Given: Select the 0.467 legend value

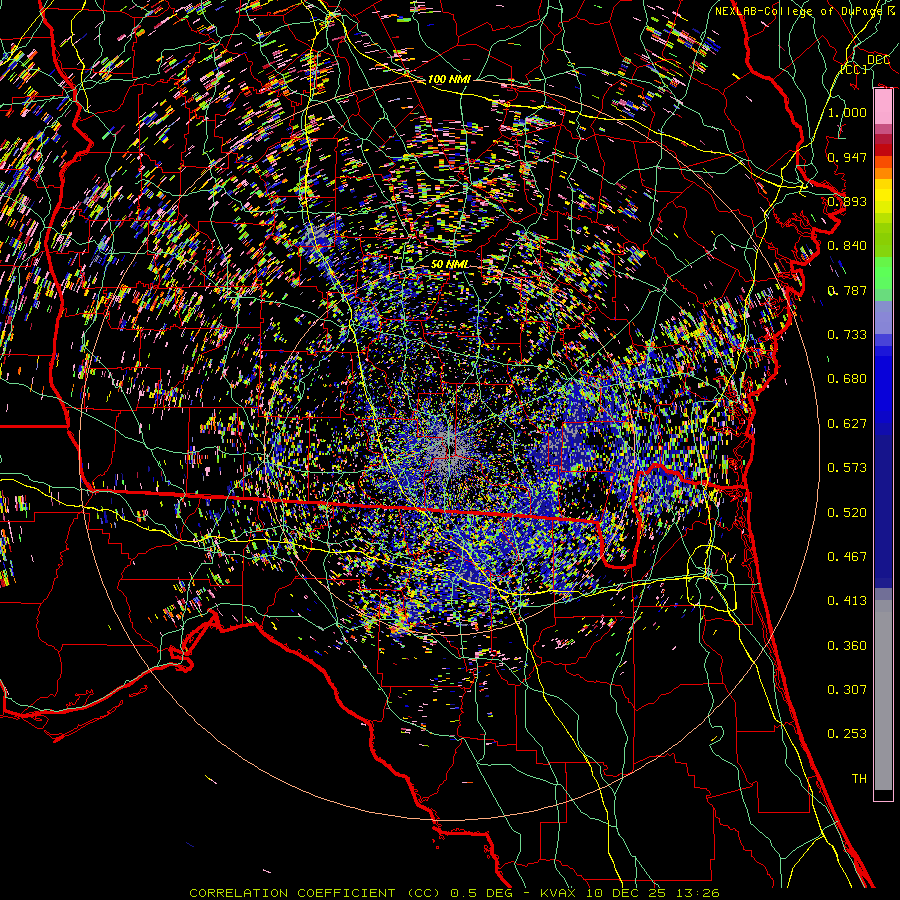Looking at the screenshot, I should [x=847, y=557].
